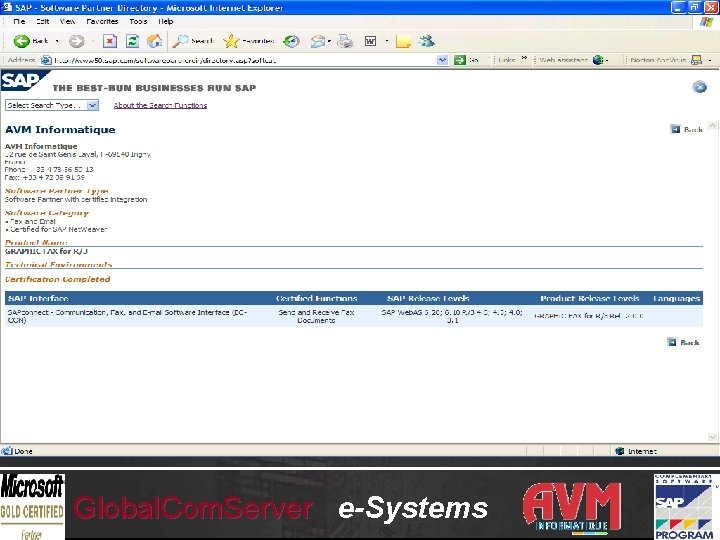Click the SAP logo
This screenshot has height=540, width=720.
(25, 81)
